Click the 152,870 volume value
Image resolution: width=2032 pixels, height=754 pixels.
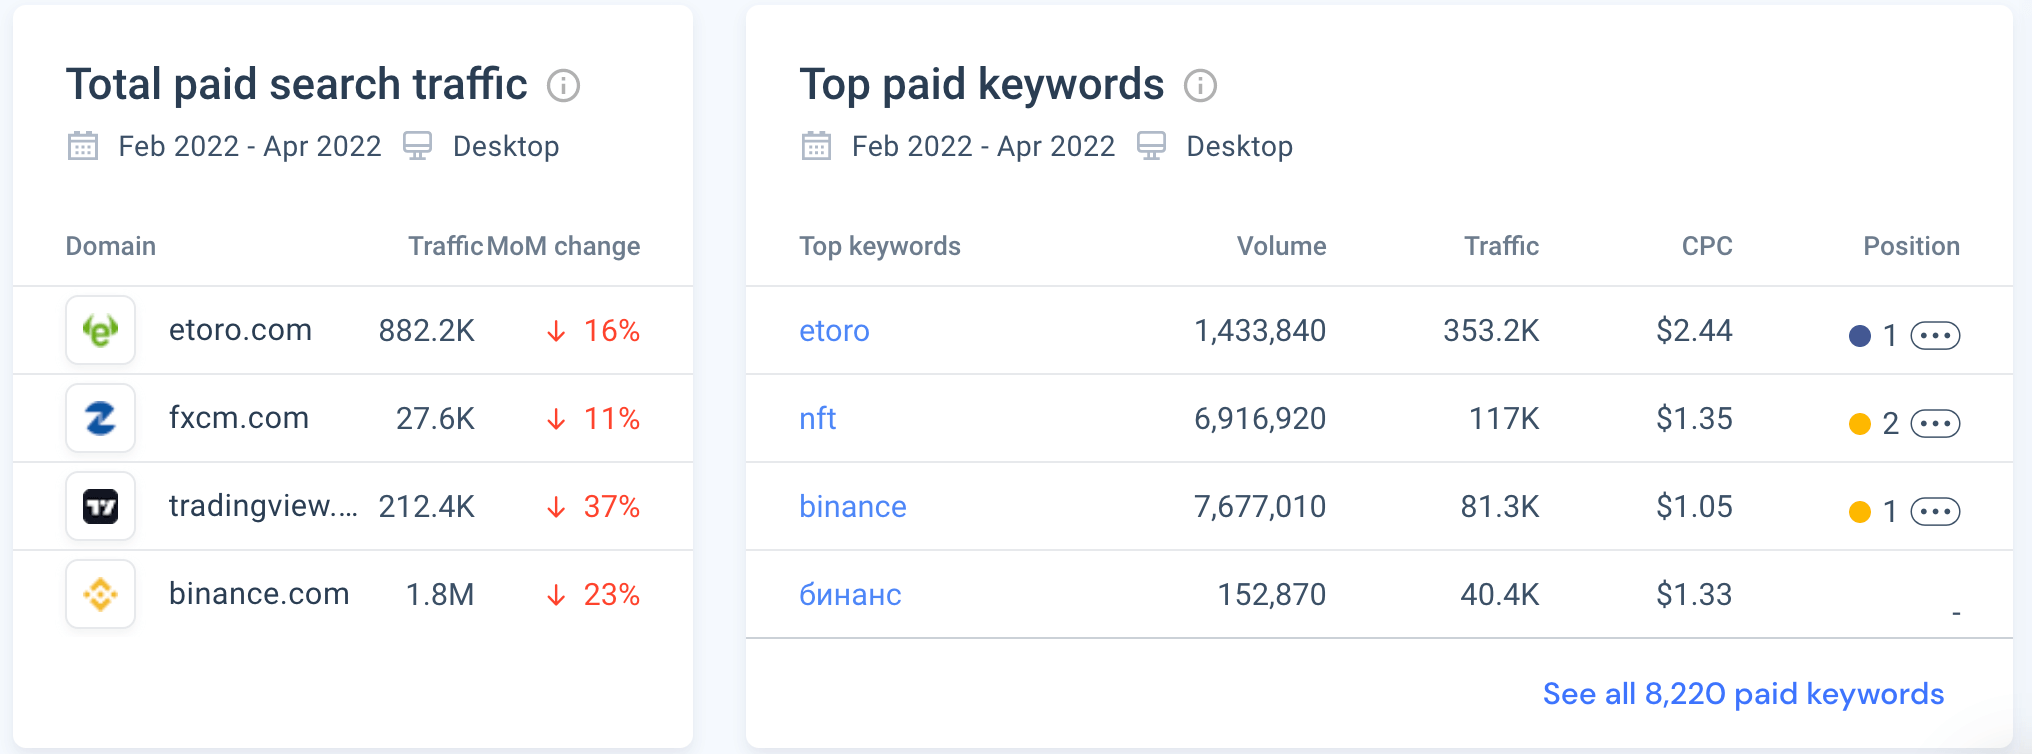pyautogui.click(x=1271, y=595)
